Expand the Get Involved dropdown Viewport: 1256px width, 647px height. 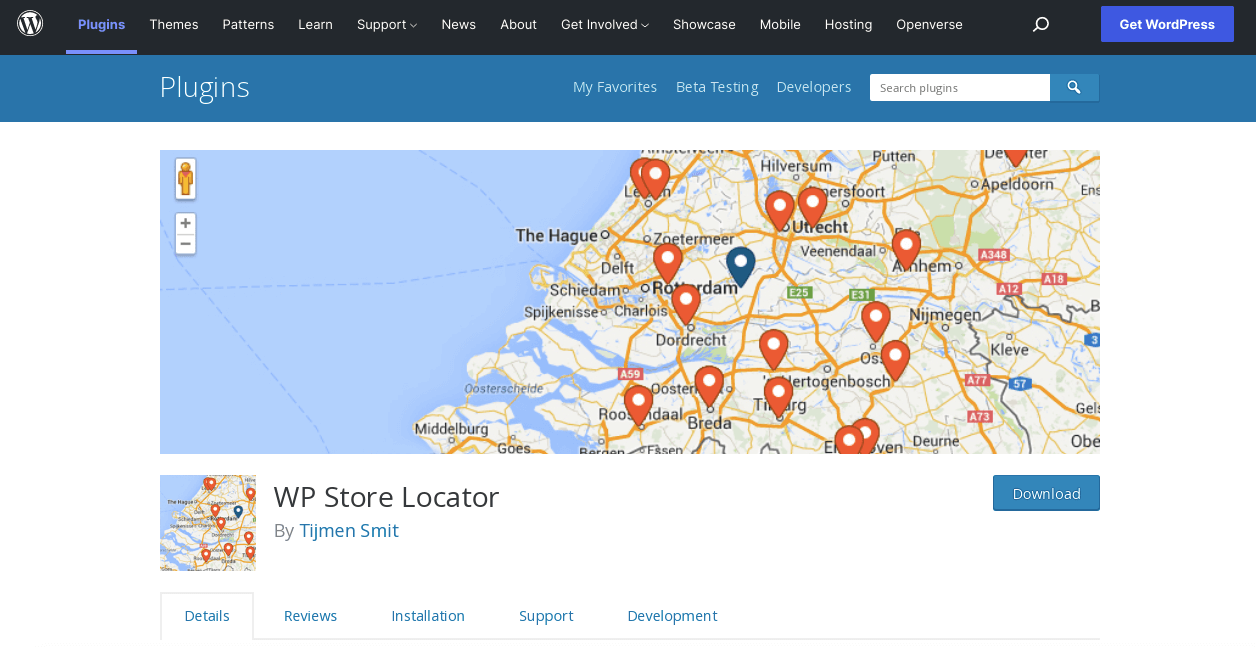tap(604, 24)
